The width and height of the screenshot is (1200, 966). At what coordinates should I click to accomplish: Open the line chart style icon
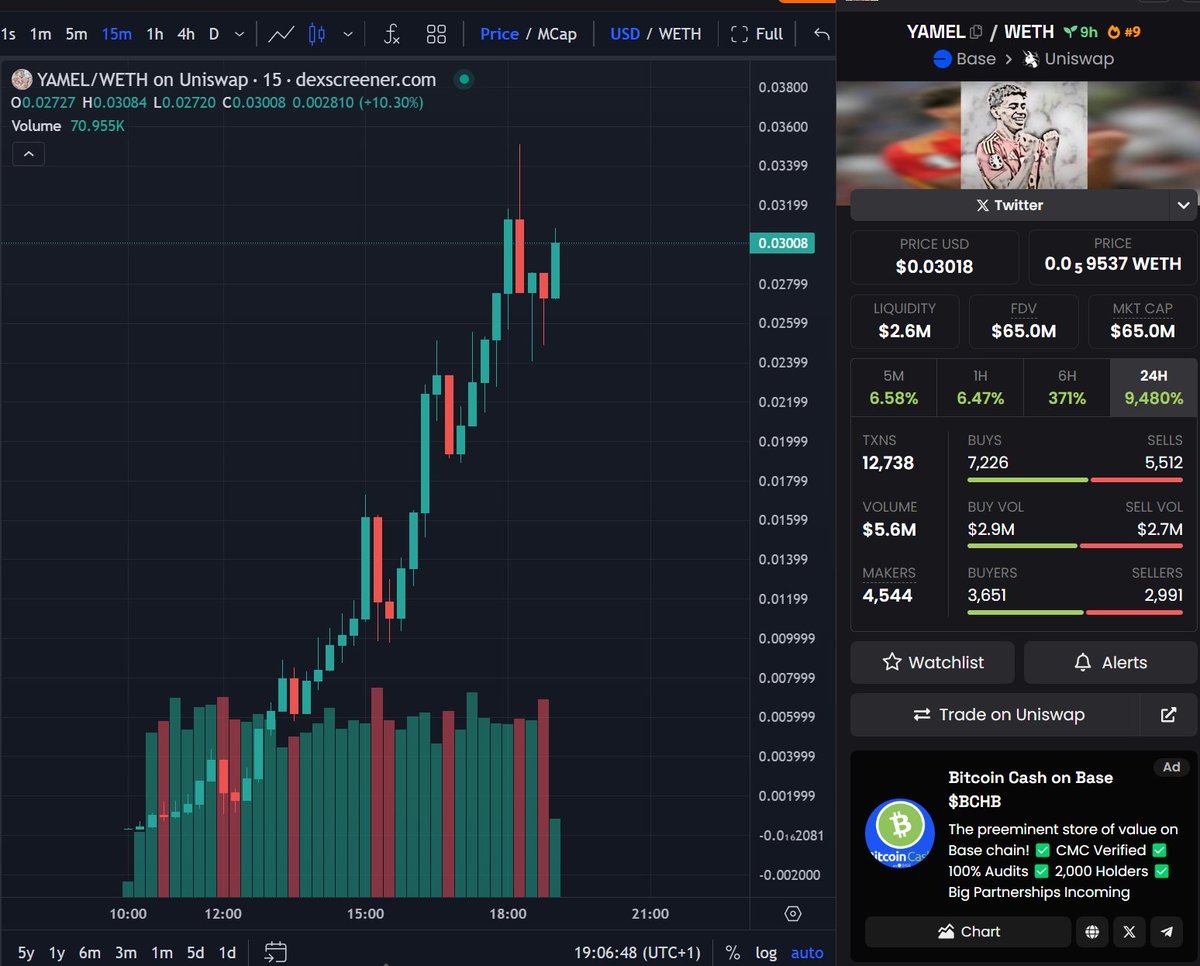(281, 34)
